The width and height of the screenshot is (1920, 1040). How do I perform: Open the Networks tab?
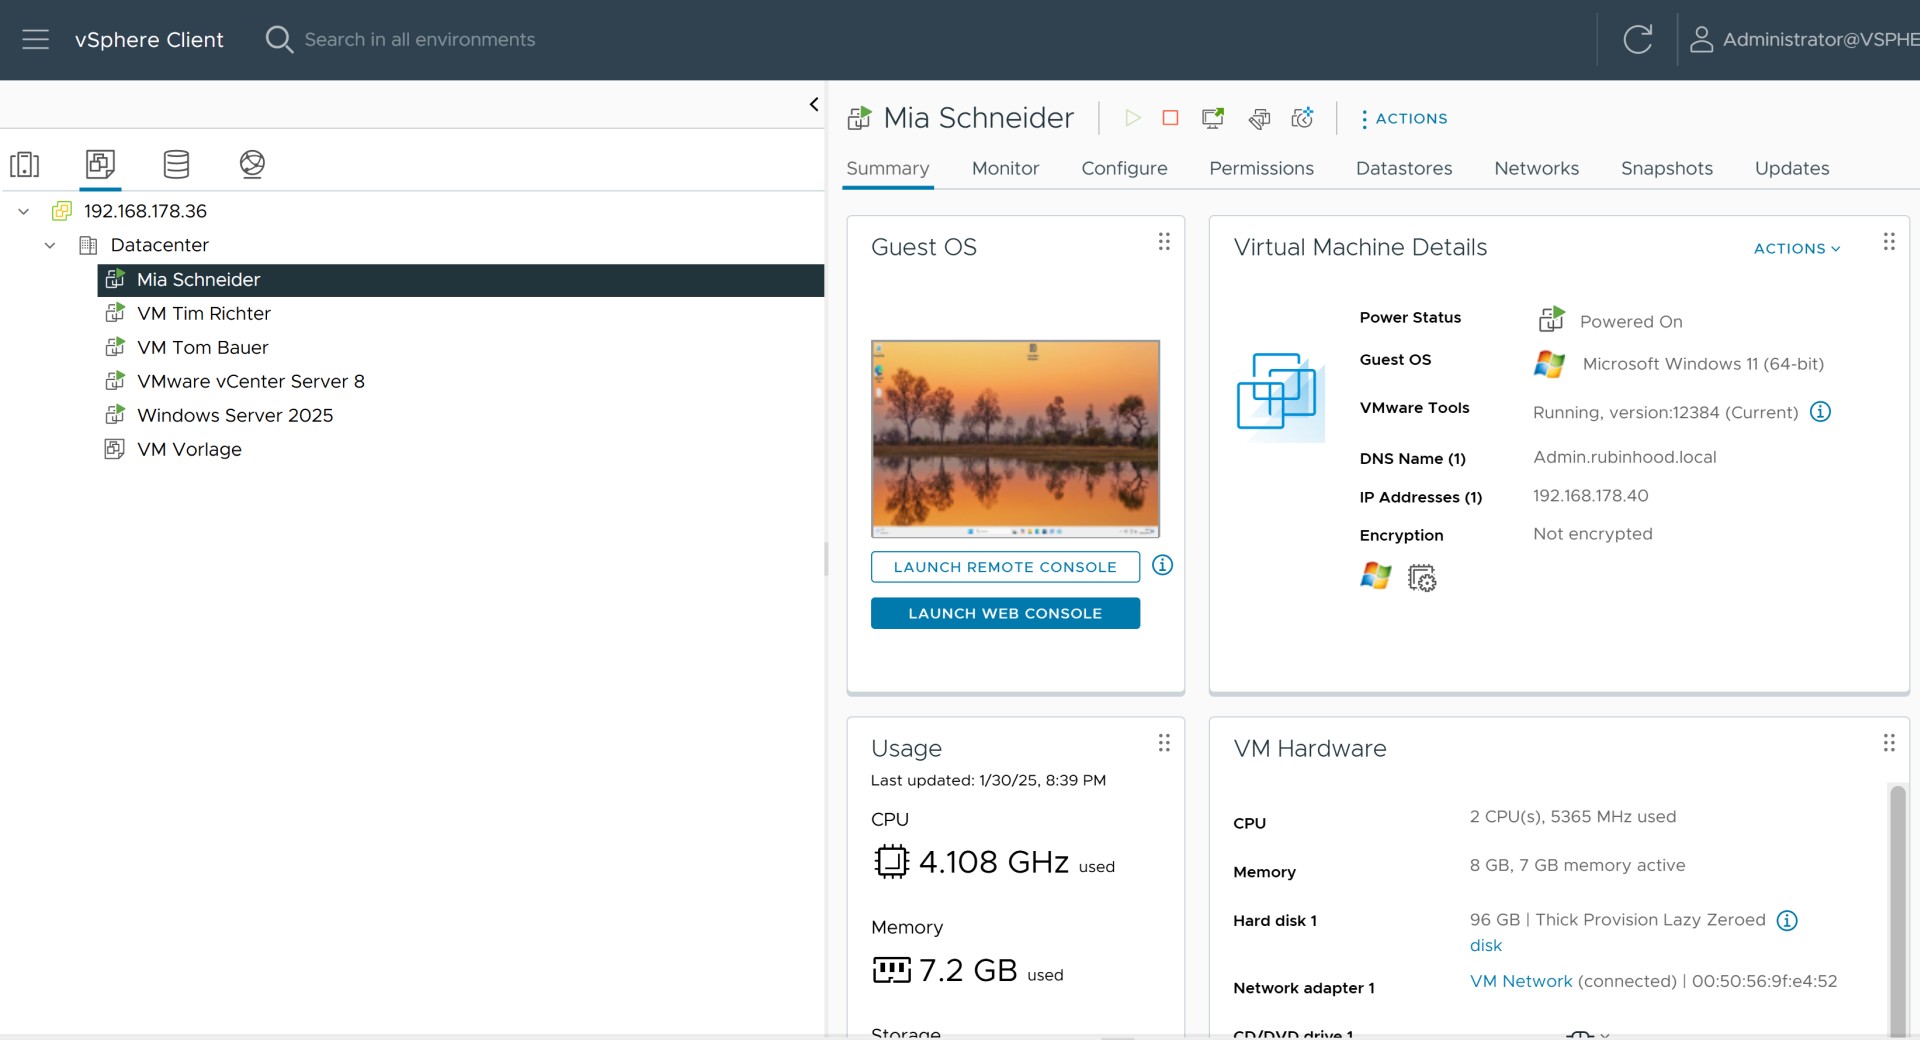(x=1536, y=168)
